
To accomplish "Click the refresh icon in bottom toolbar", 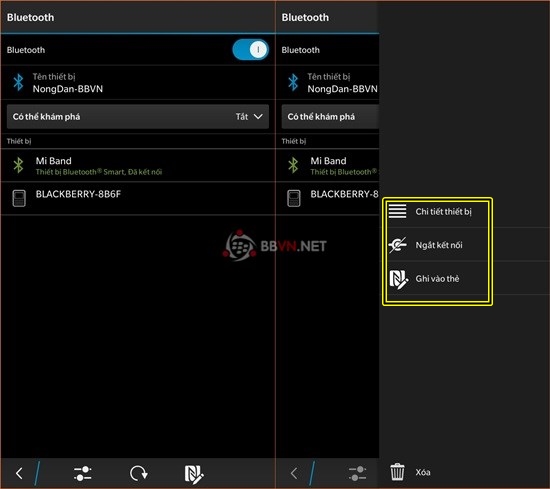I will click(139, 473).
